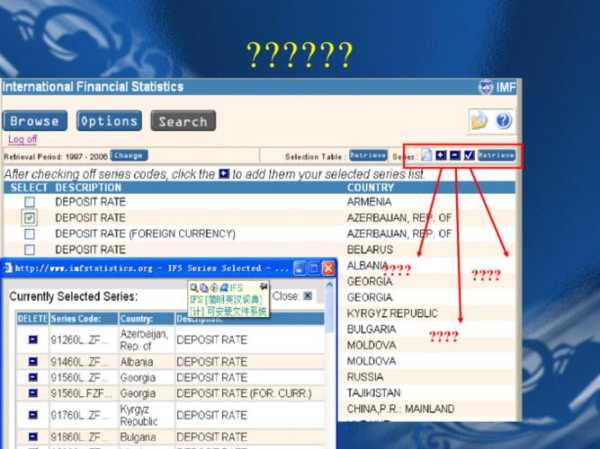Add checked series with plus icon
The height and width of the screenshot is (449, 600).
click(x=441, y=156)
